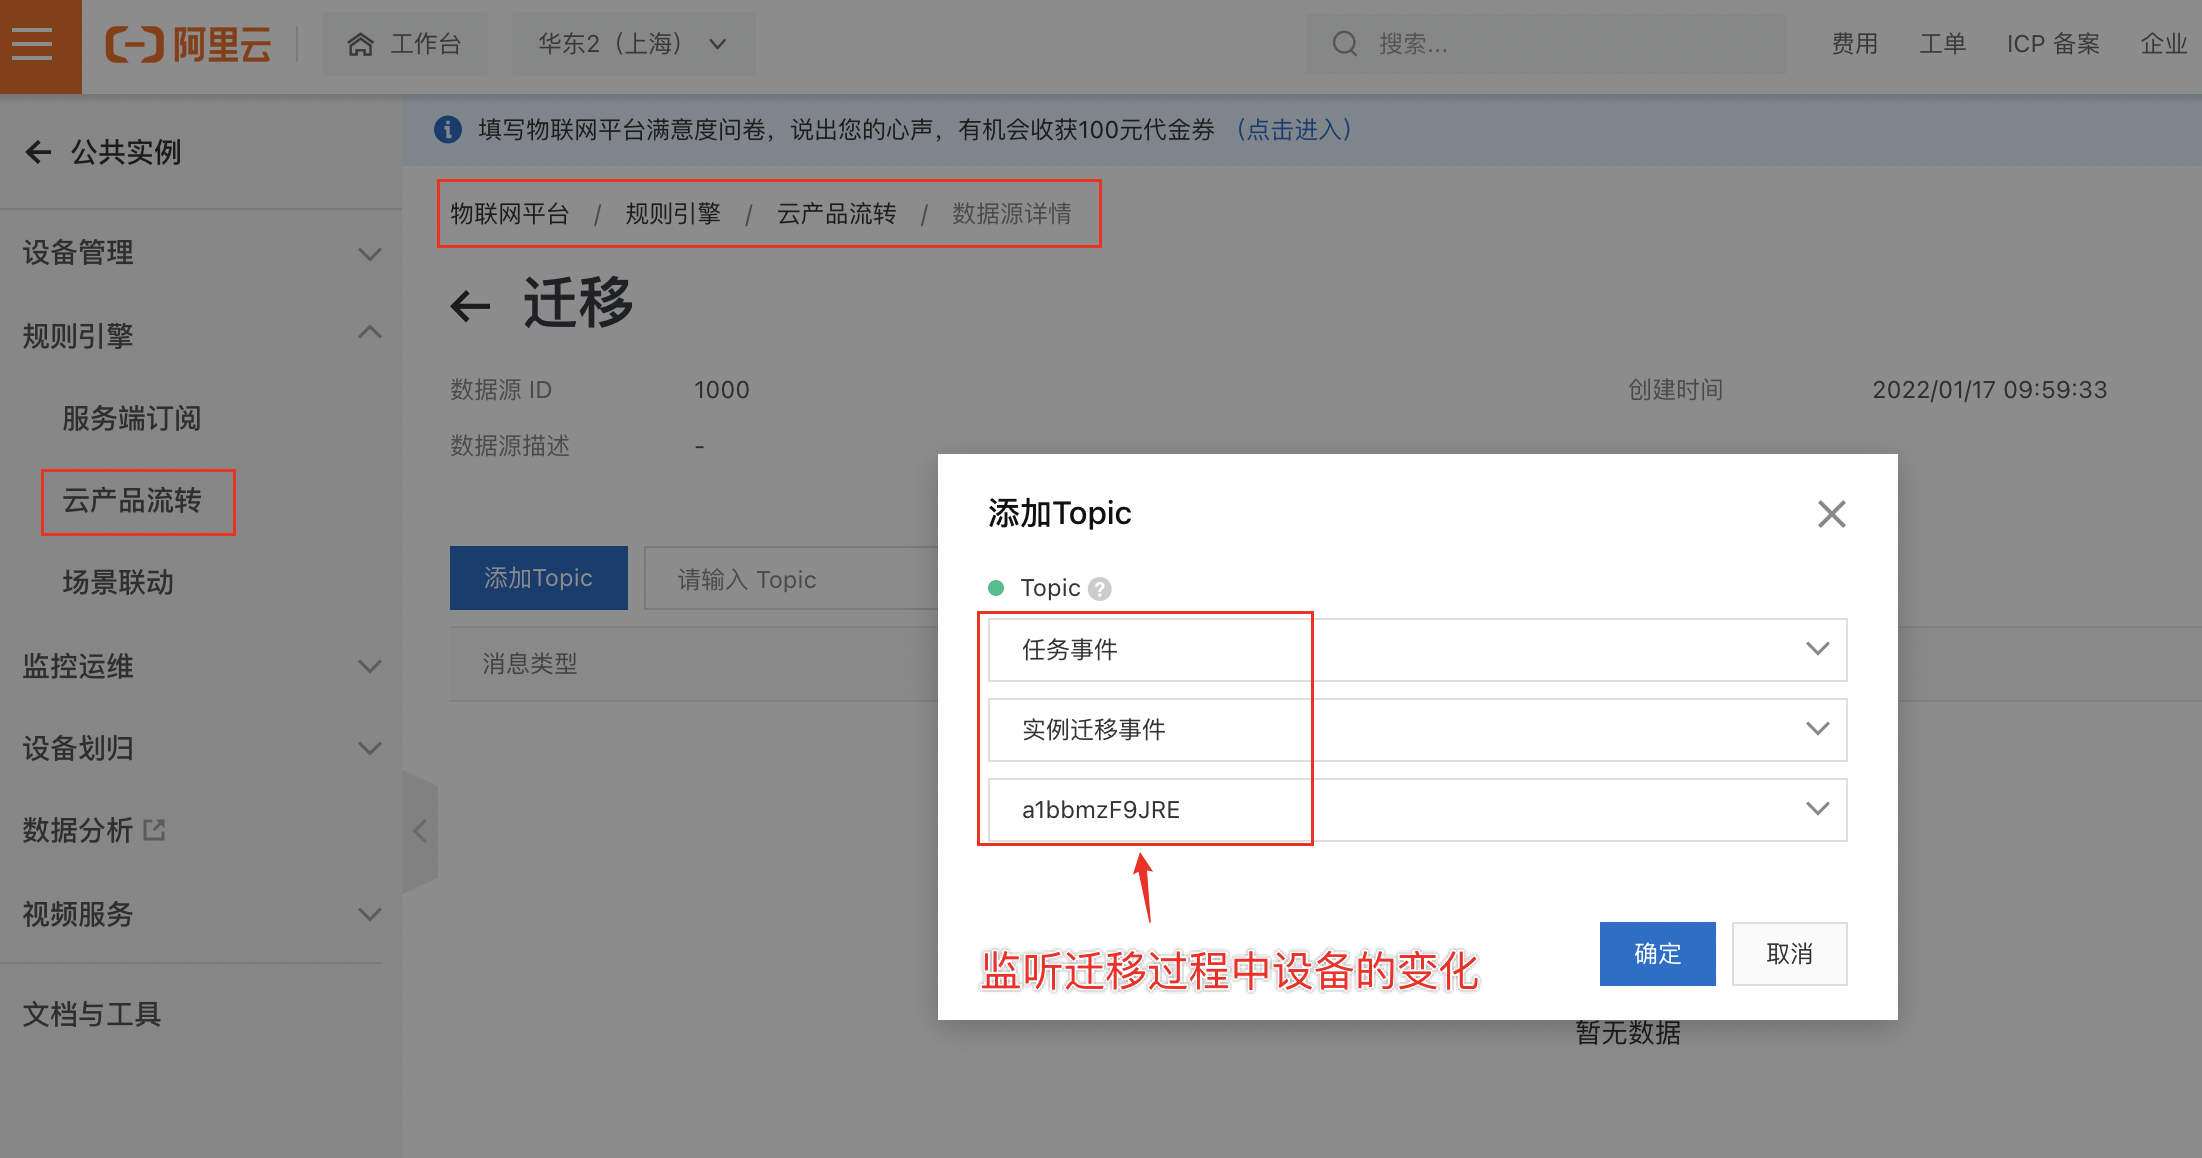Open the 工作台 workbench home
2202x1158 pixels.
tap(404, 44)
